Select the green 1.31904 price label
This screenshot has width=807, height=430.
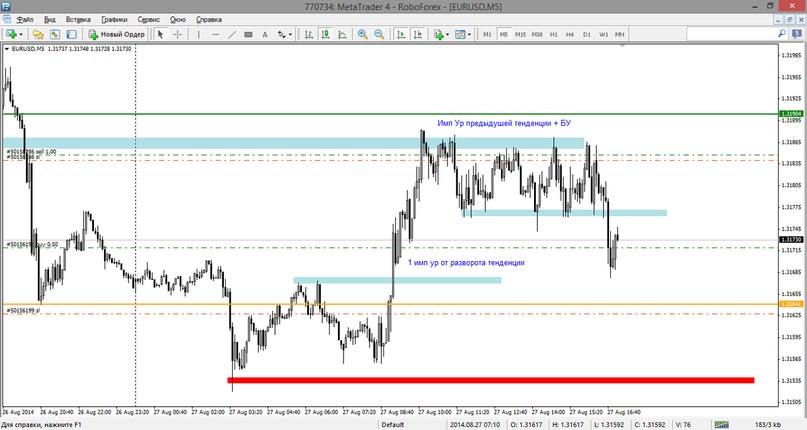791,114
